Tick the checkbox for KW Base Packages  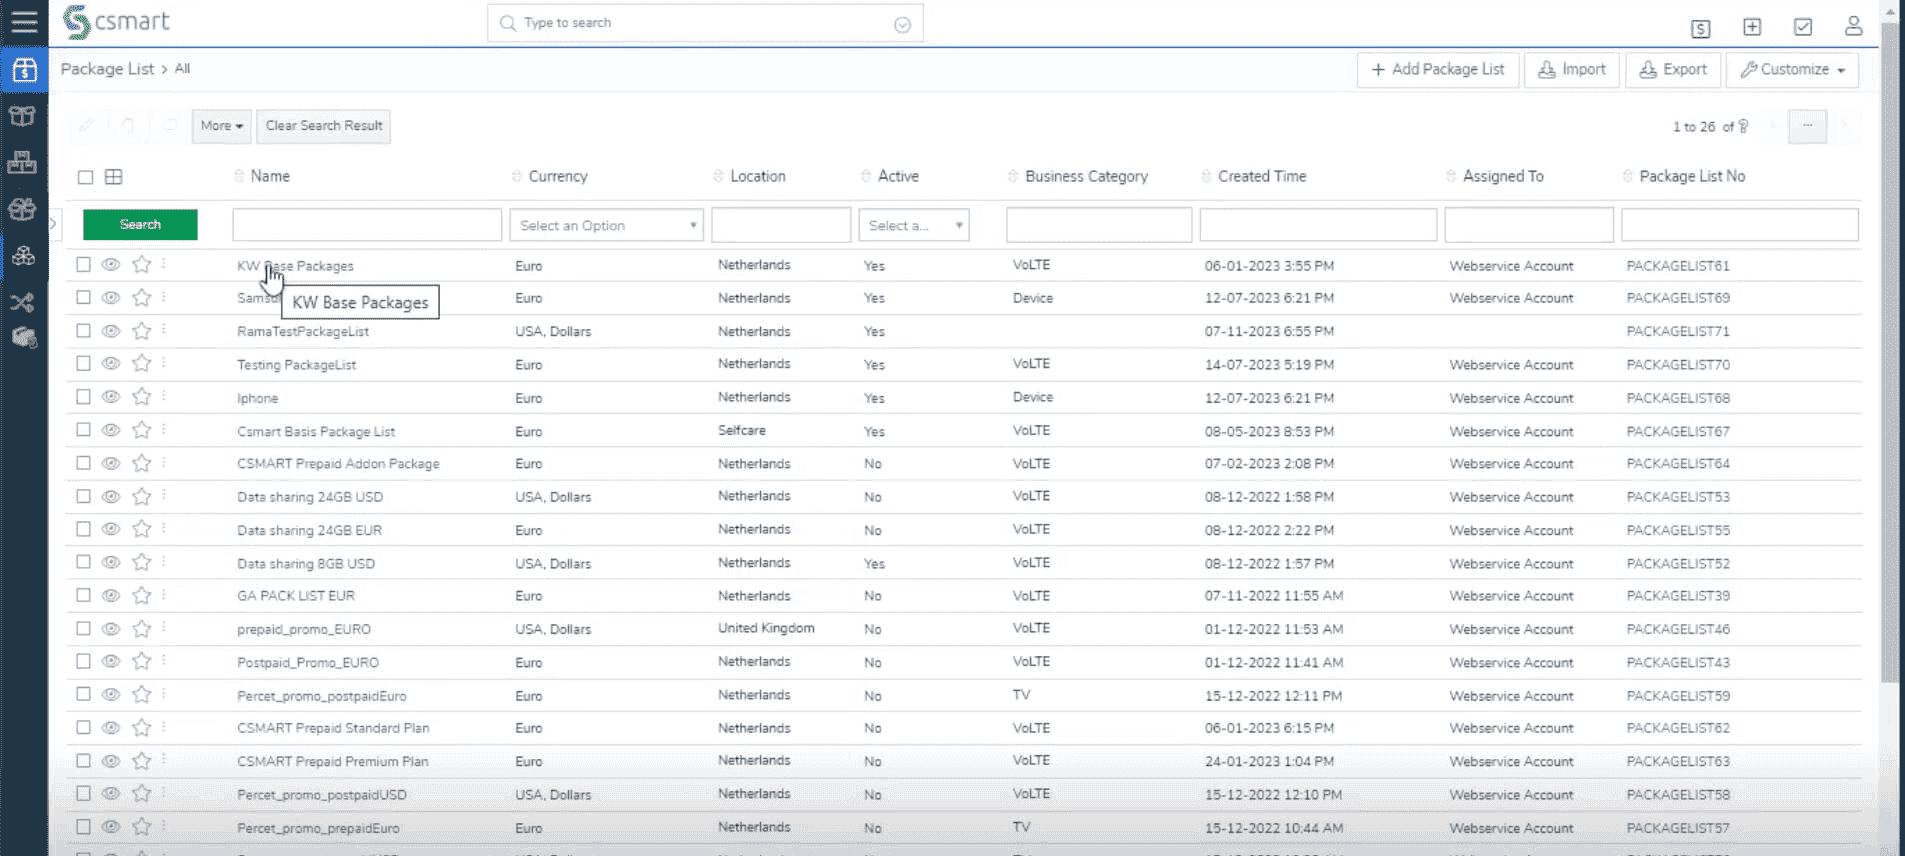point(83,265)
